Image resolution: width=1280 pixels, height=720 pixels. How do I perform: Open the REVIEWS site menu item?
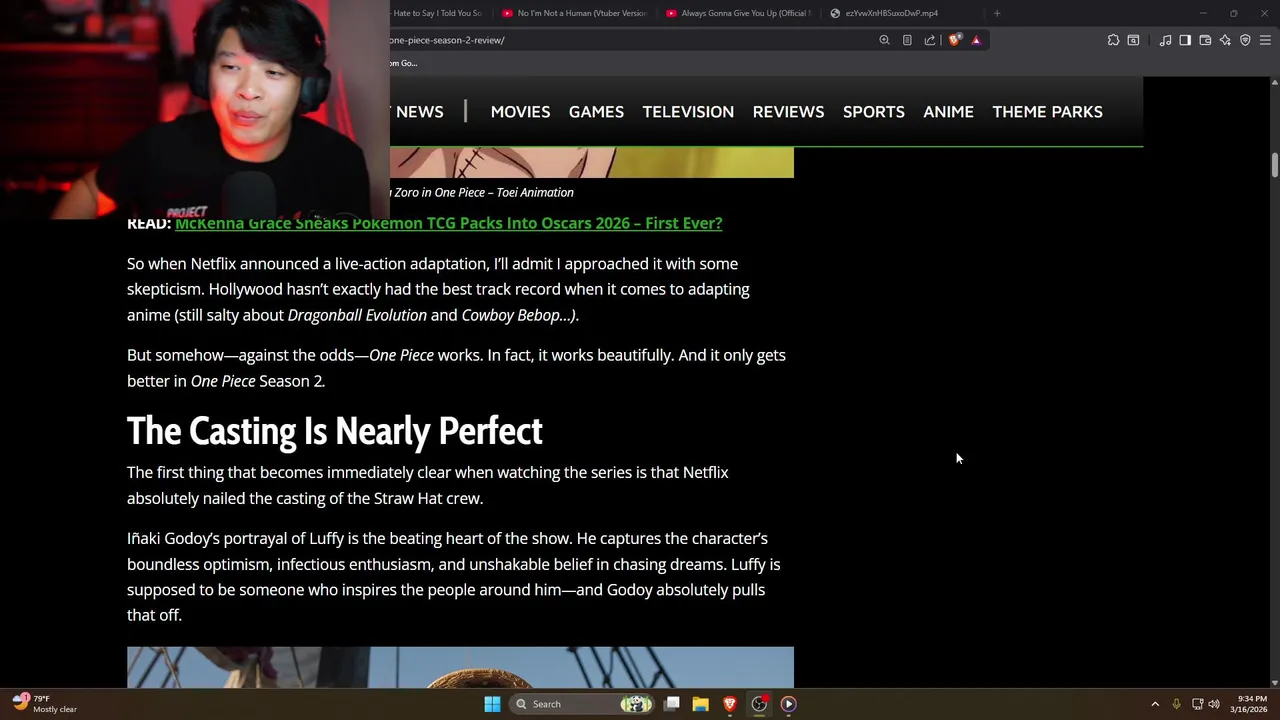click(788, 112)
